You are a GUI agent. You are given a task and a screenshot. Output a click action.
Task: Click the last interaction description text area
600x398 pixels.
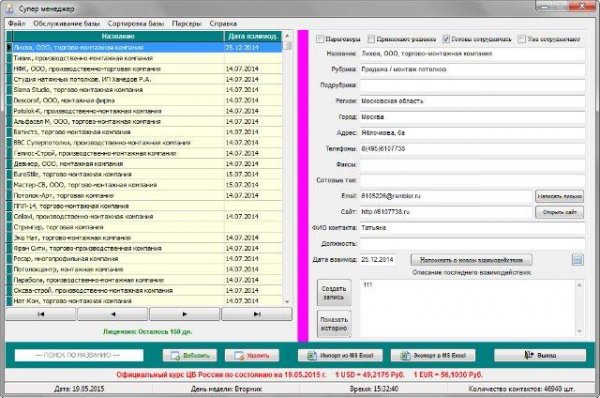pyautogui.click(x=468, y=308)
